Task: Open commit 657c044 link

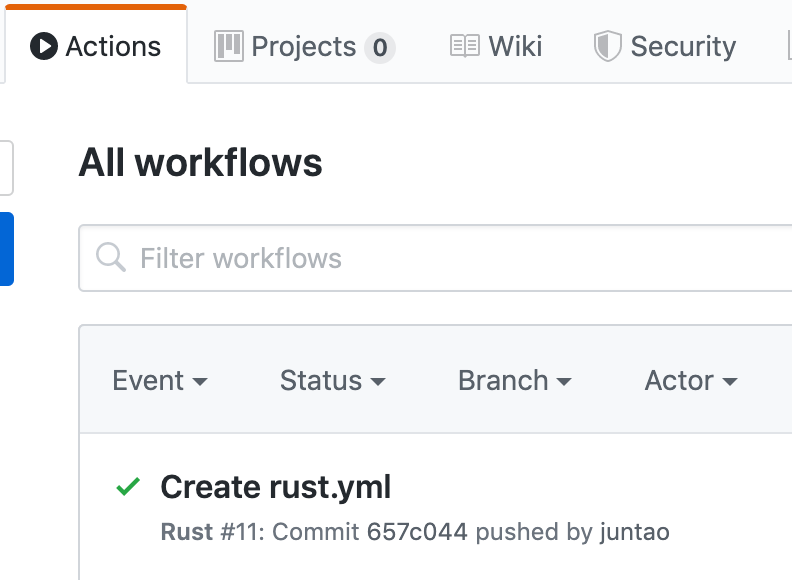Action: [x=417, y=532]
